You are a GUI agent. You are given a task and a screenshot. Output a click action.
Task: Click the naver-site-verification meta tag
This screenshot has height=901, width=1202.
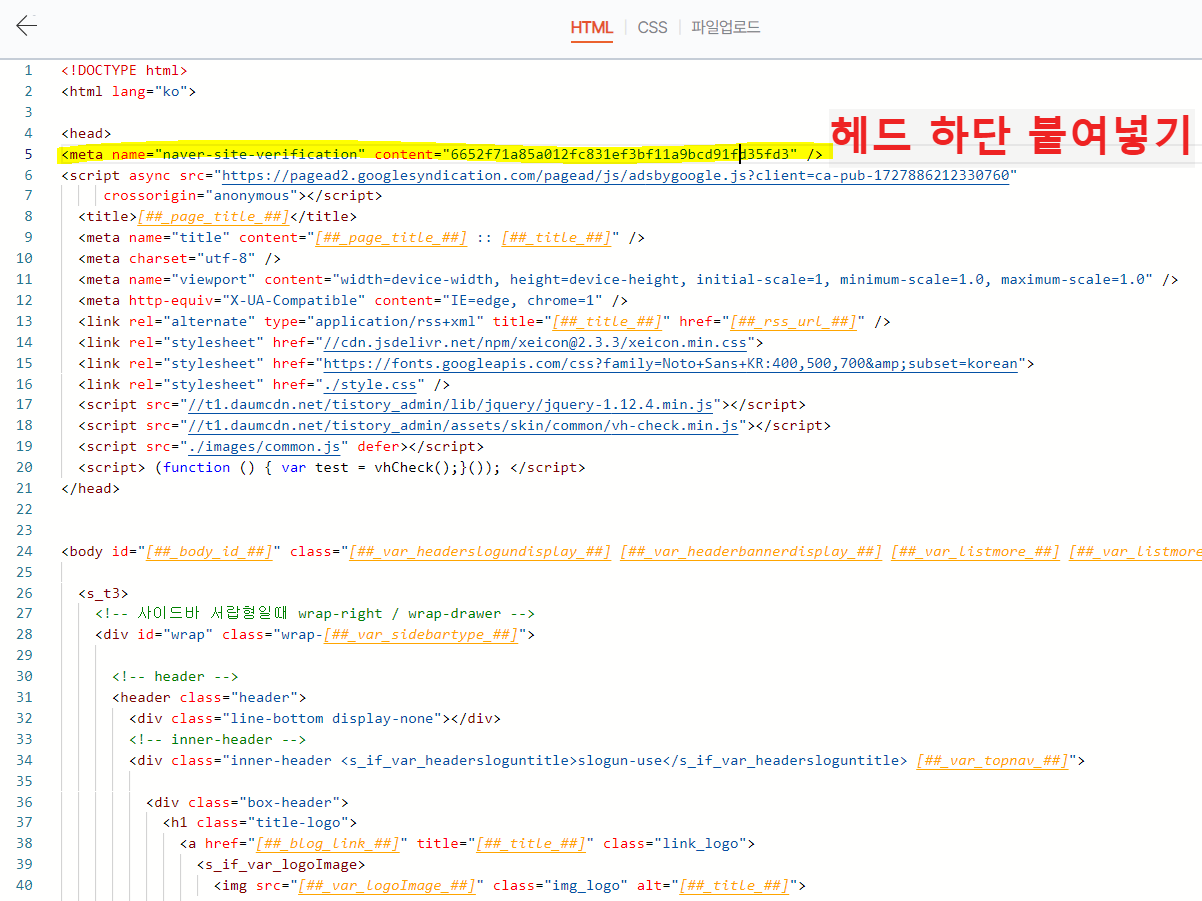pyautogui.click(x=442, y=154)
